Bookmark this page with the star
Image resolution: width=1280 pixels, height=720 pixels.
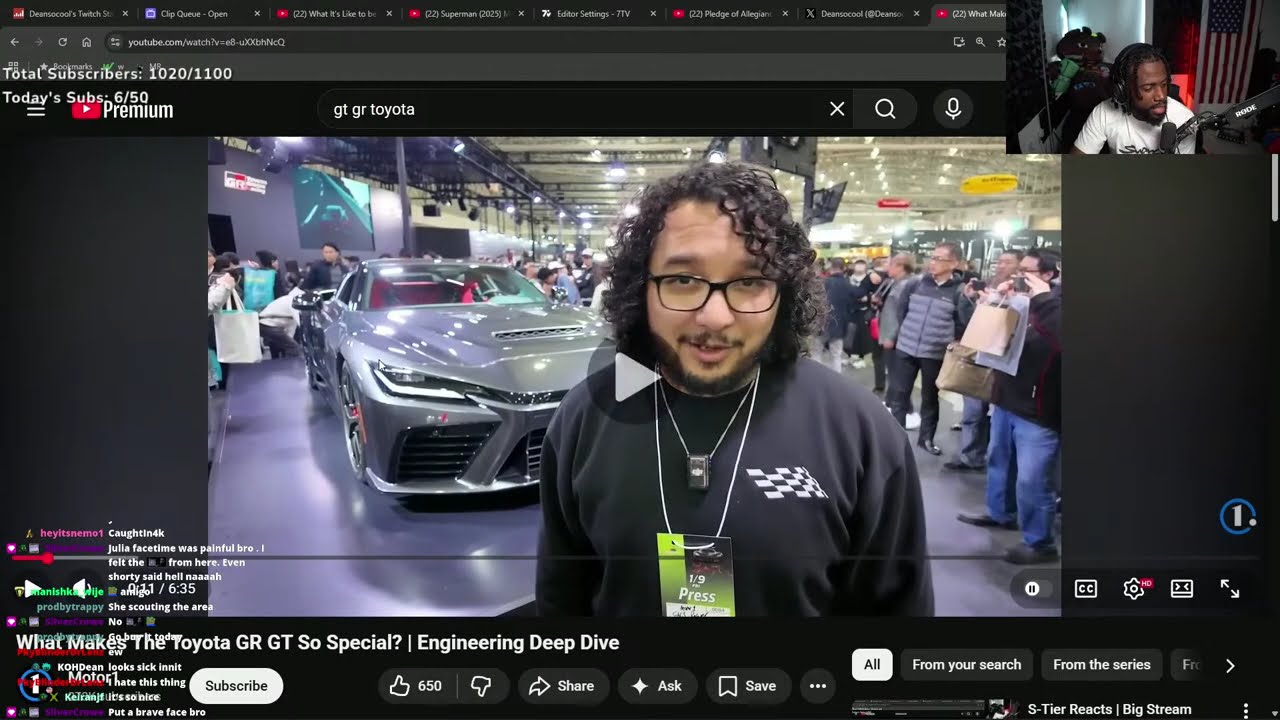(1001, 42)
